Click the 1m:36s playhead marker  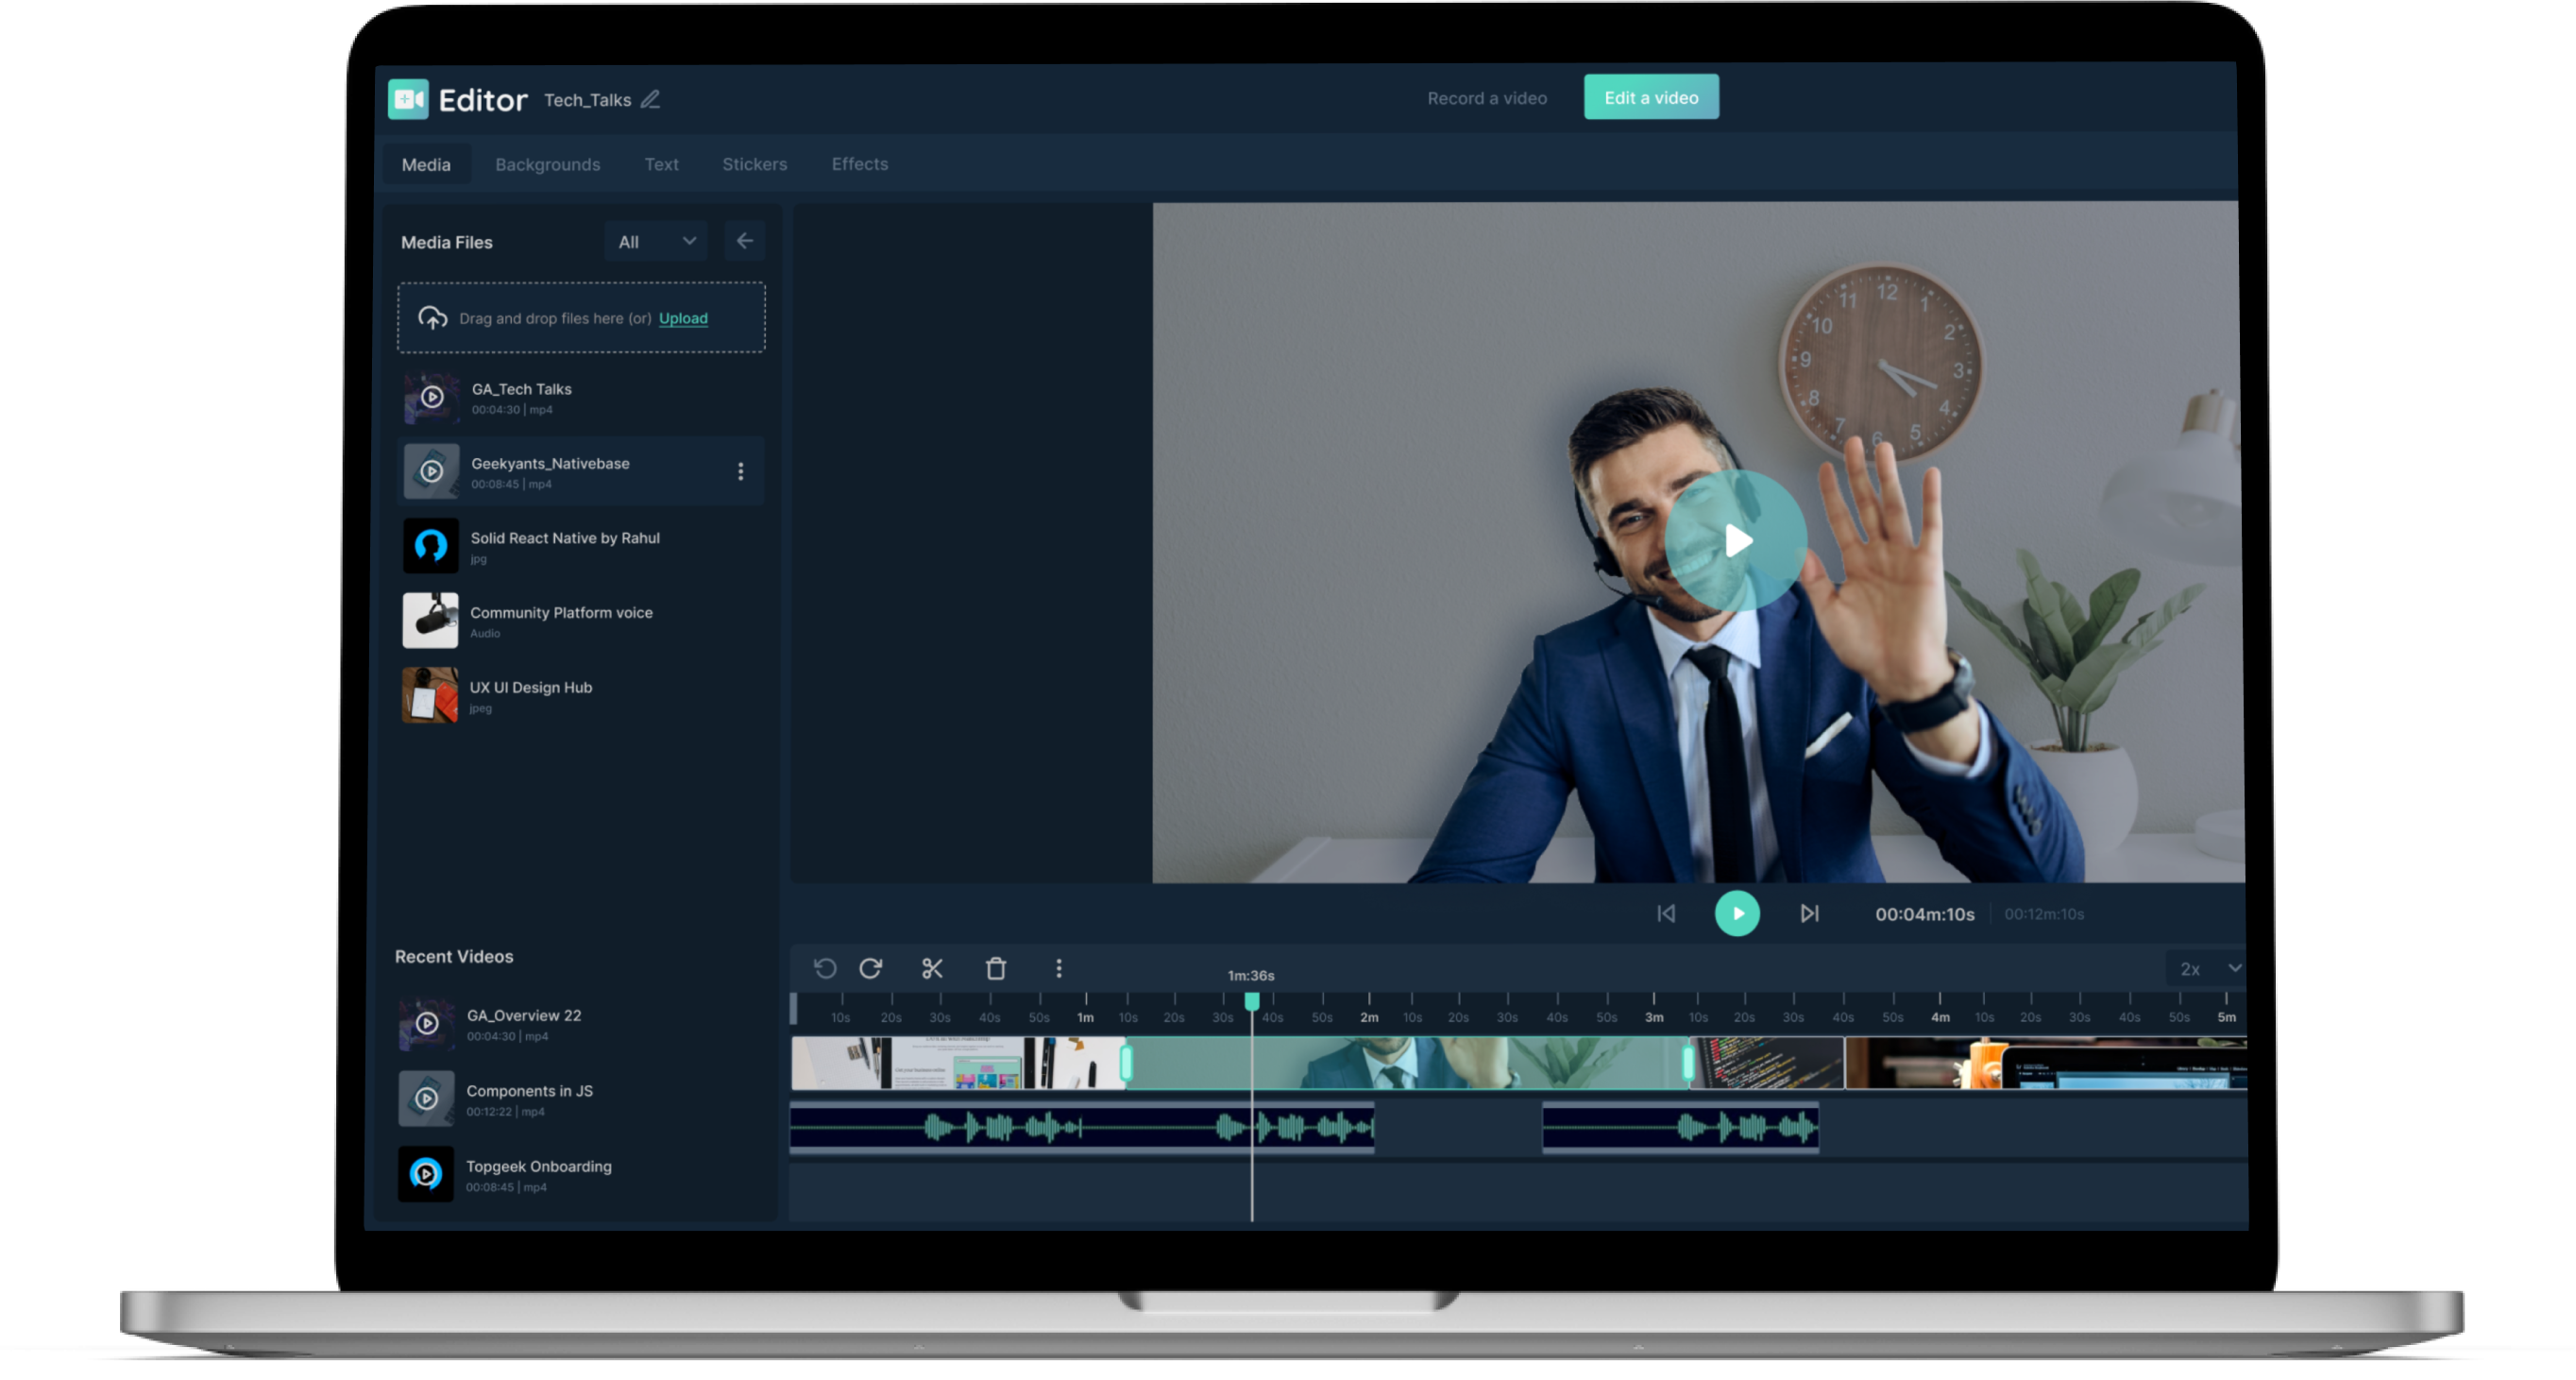pos(1251,1000)
